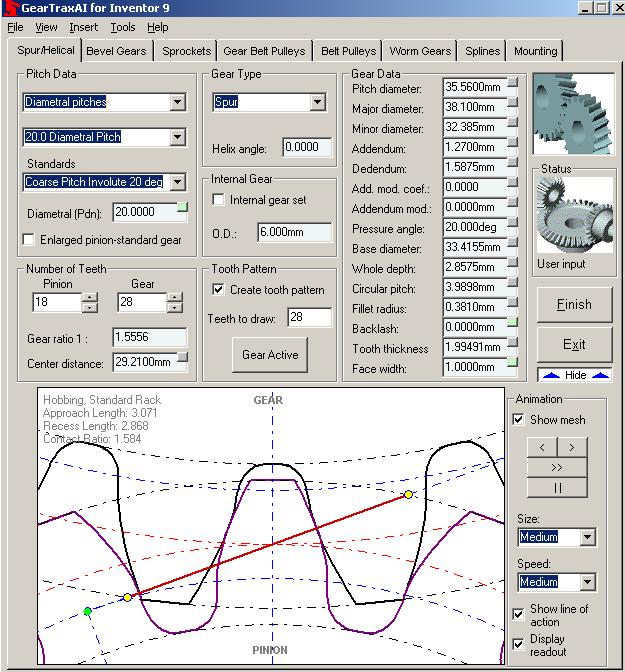Click the O.D. input field
This screenshot has height=672, width=625.
(294, 232)
